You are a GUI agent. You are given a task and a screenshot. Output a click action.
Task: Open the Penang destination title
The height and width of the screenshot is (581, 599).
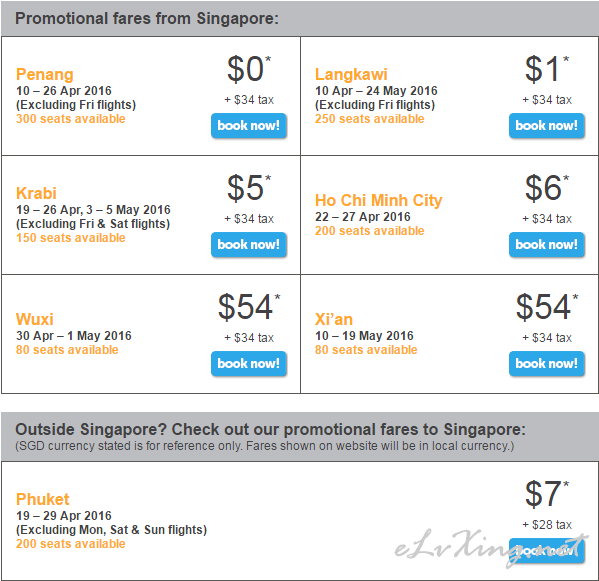tap(45, 74)
